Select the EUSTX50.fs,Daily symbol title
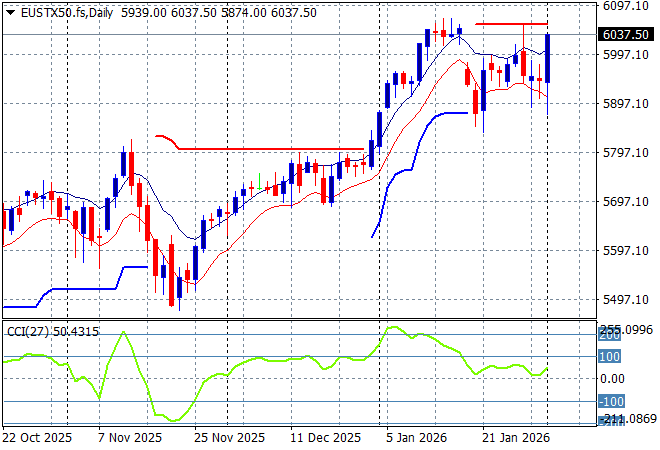Image resolution: width=660 pixels, height=450 pixels. click(x=67, y=13)
